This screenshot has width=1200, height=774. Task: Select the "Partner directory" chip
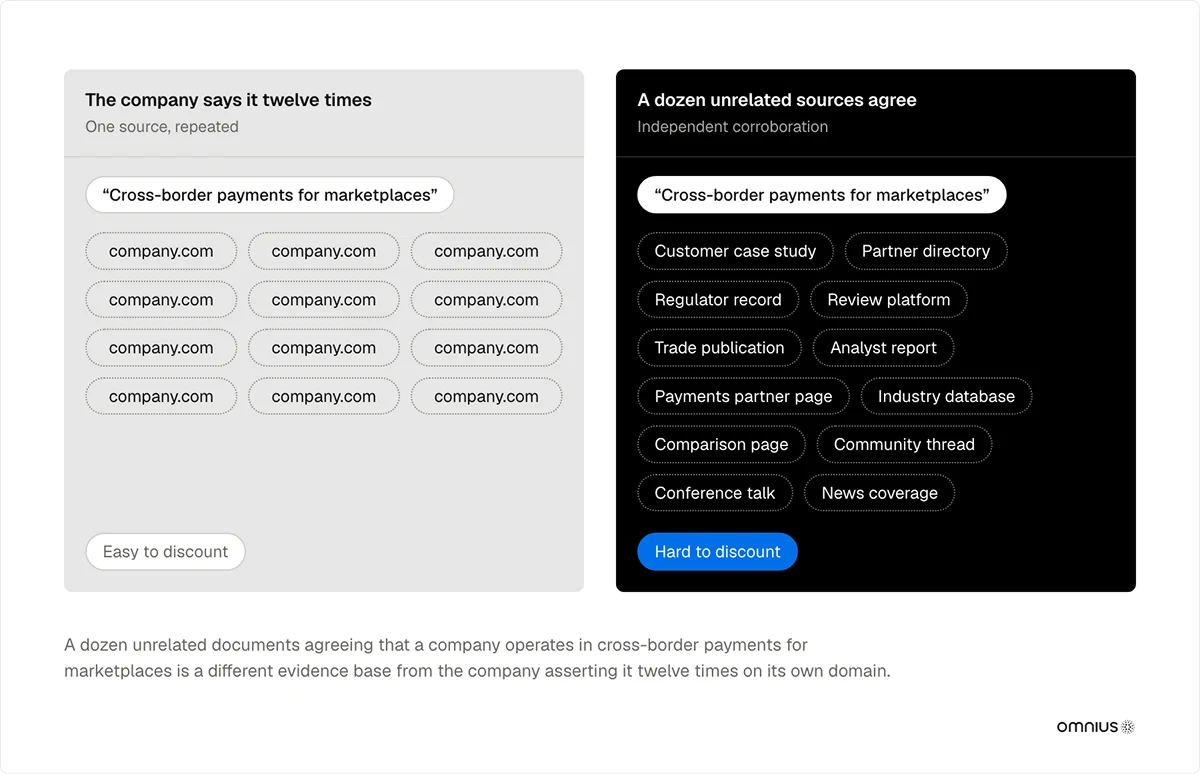pyautogui.click(x=926, y=251)
